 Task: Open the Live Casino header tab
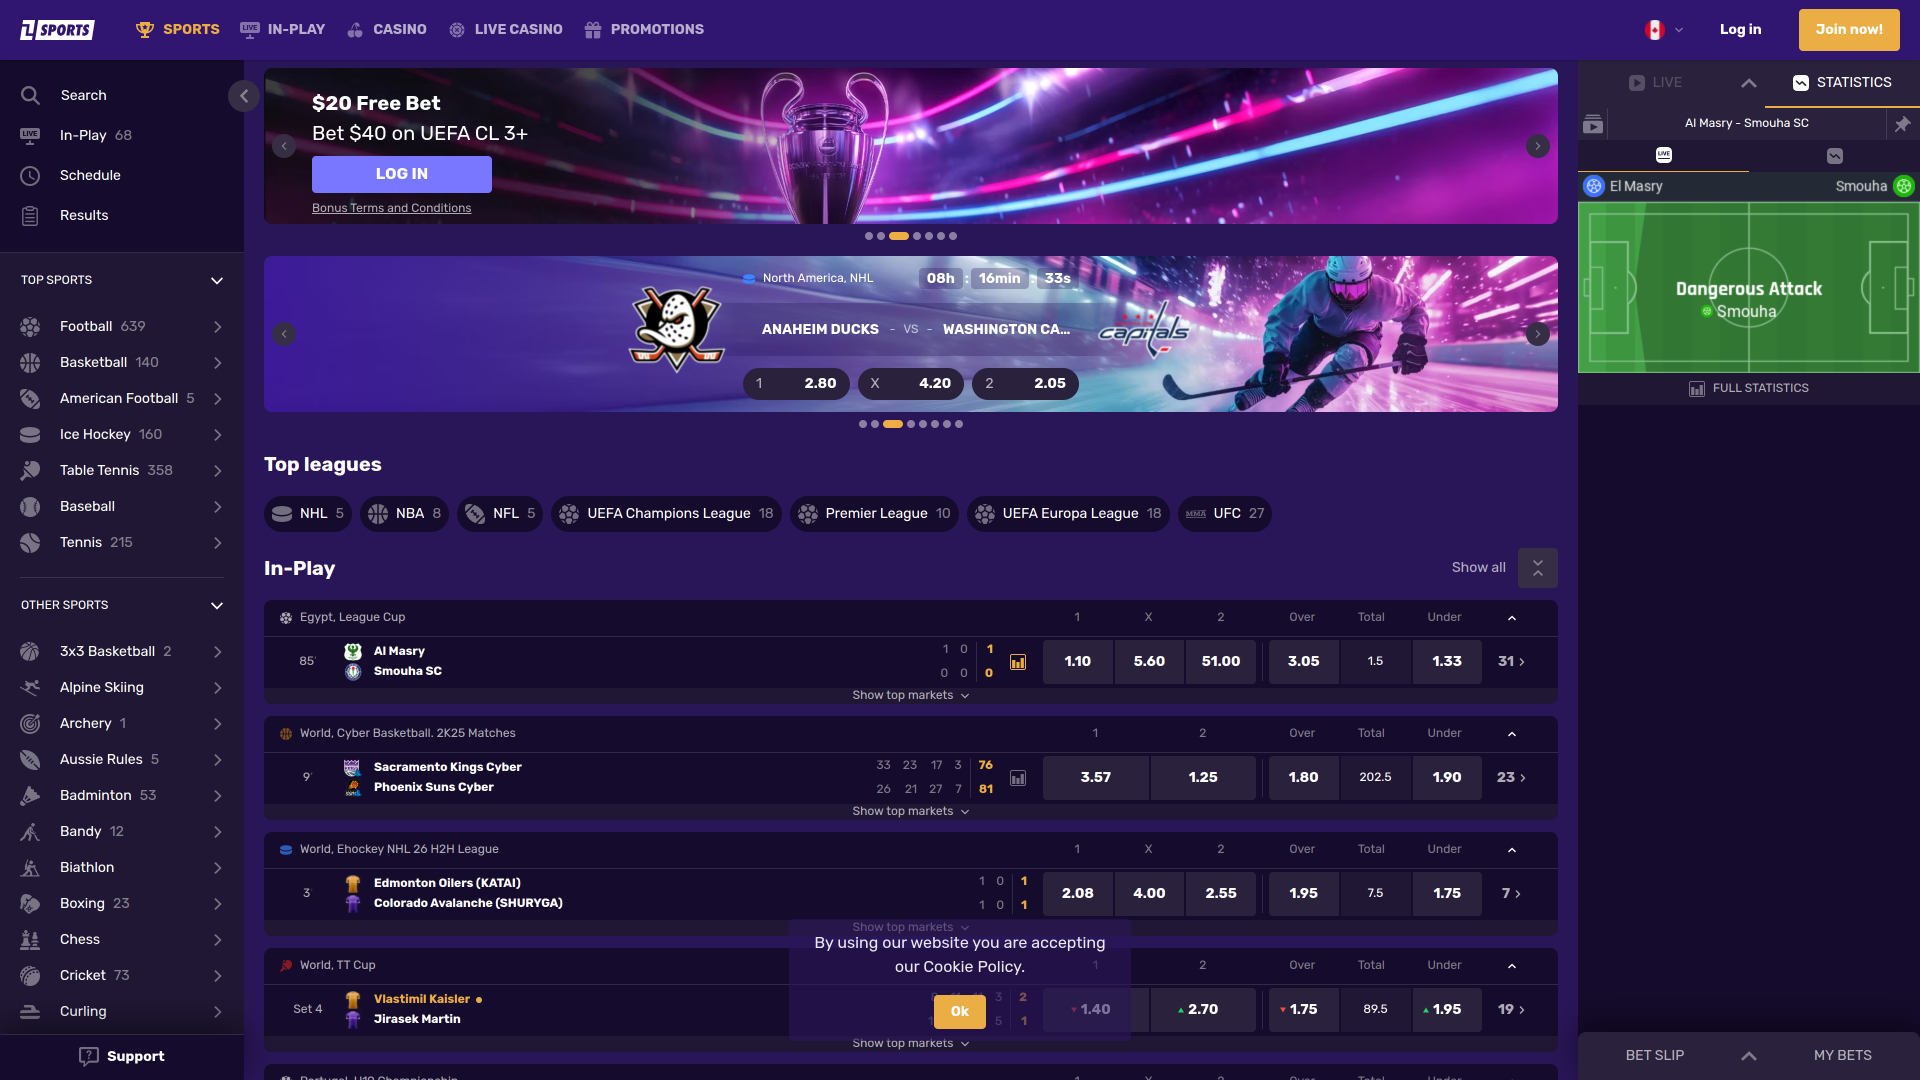click(506, 30)
